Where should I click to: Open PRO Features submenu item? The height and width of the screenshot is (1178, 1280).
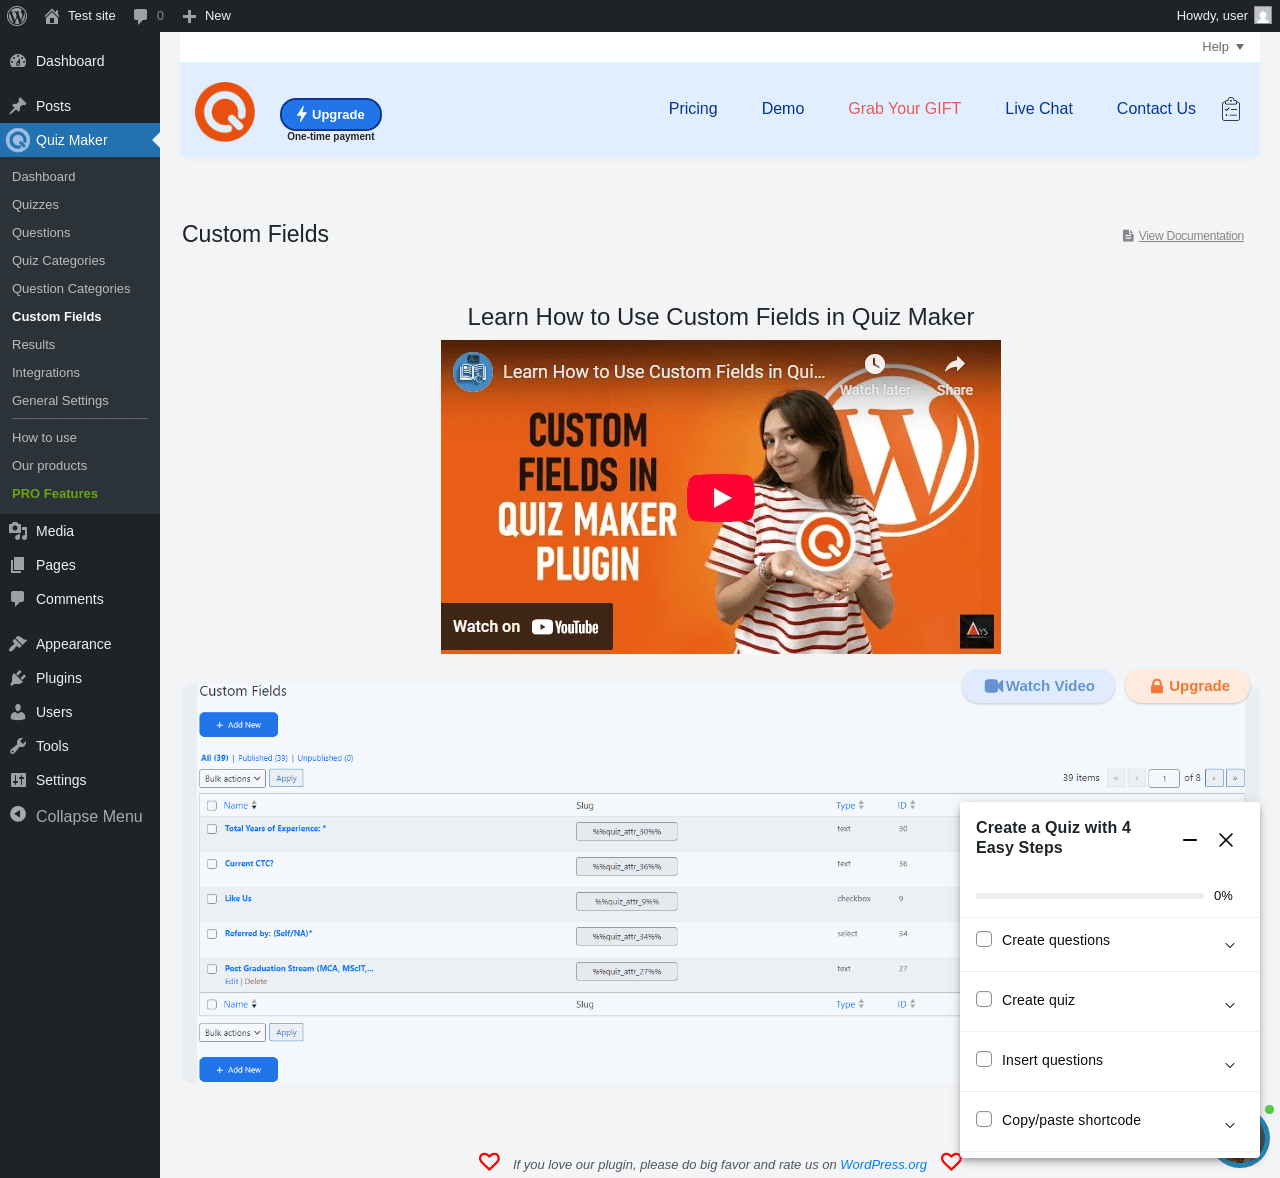(80, 494)
